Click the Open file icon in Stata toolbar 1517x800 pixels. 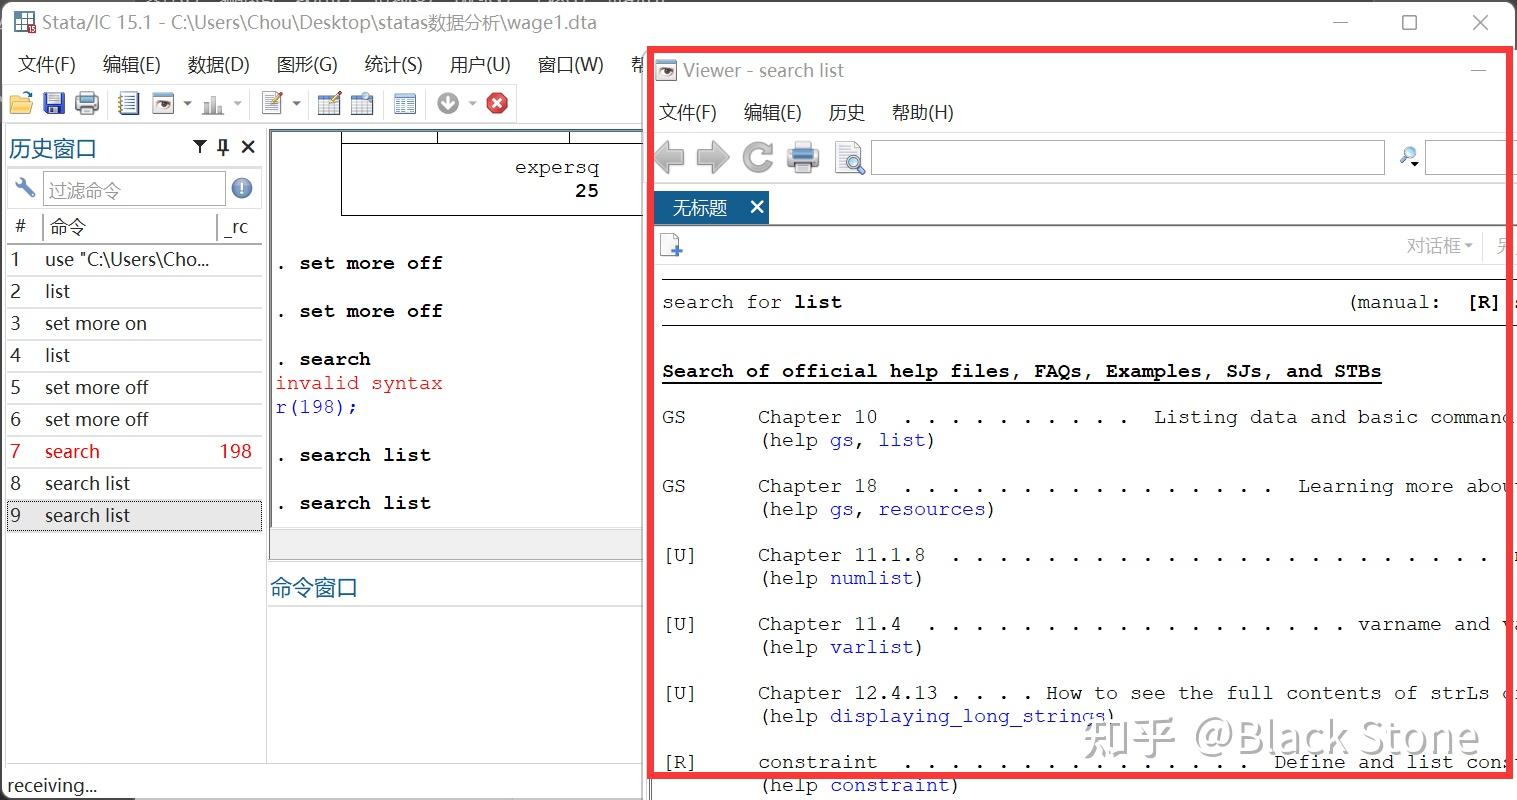point(21,103)
